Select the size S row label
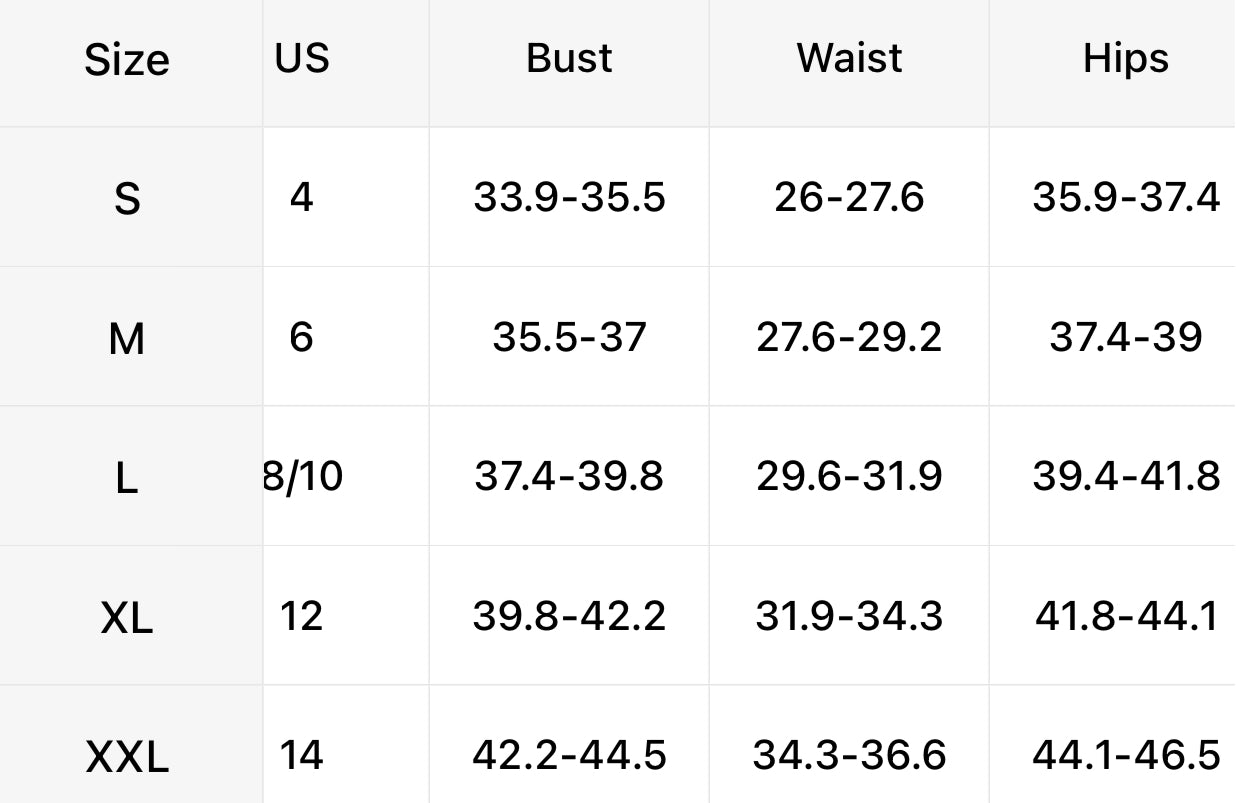1236x803 pixels. [x=127, y=199]
